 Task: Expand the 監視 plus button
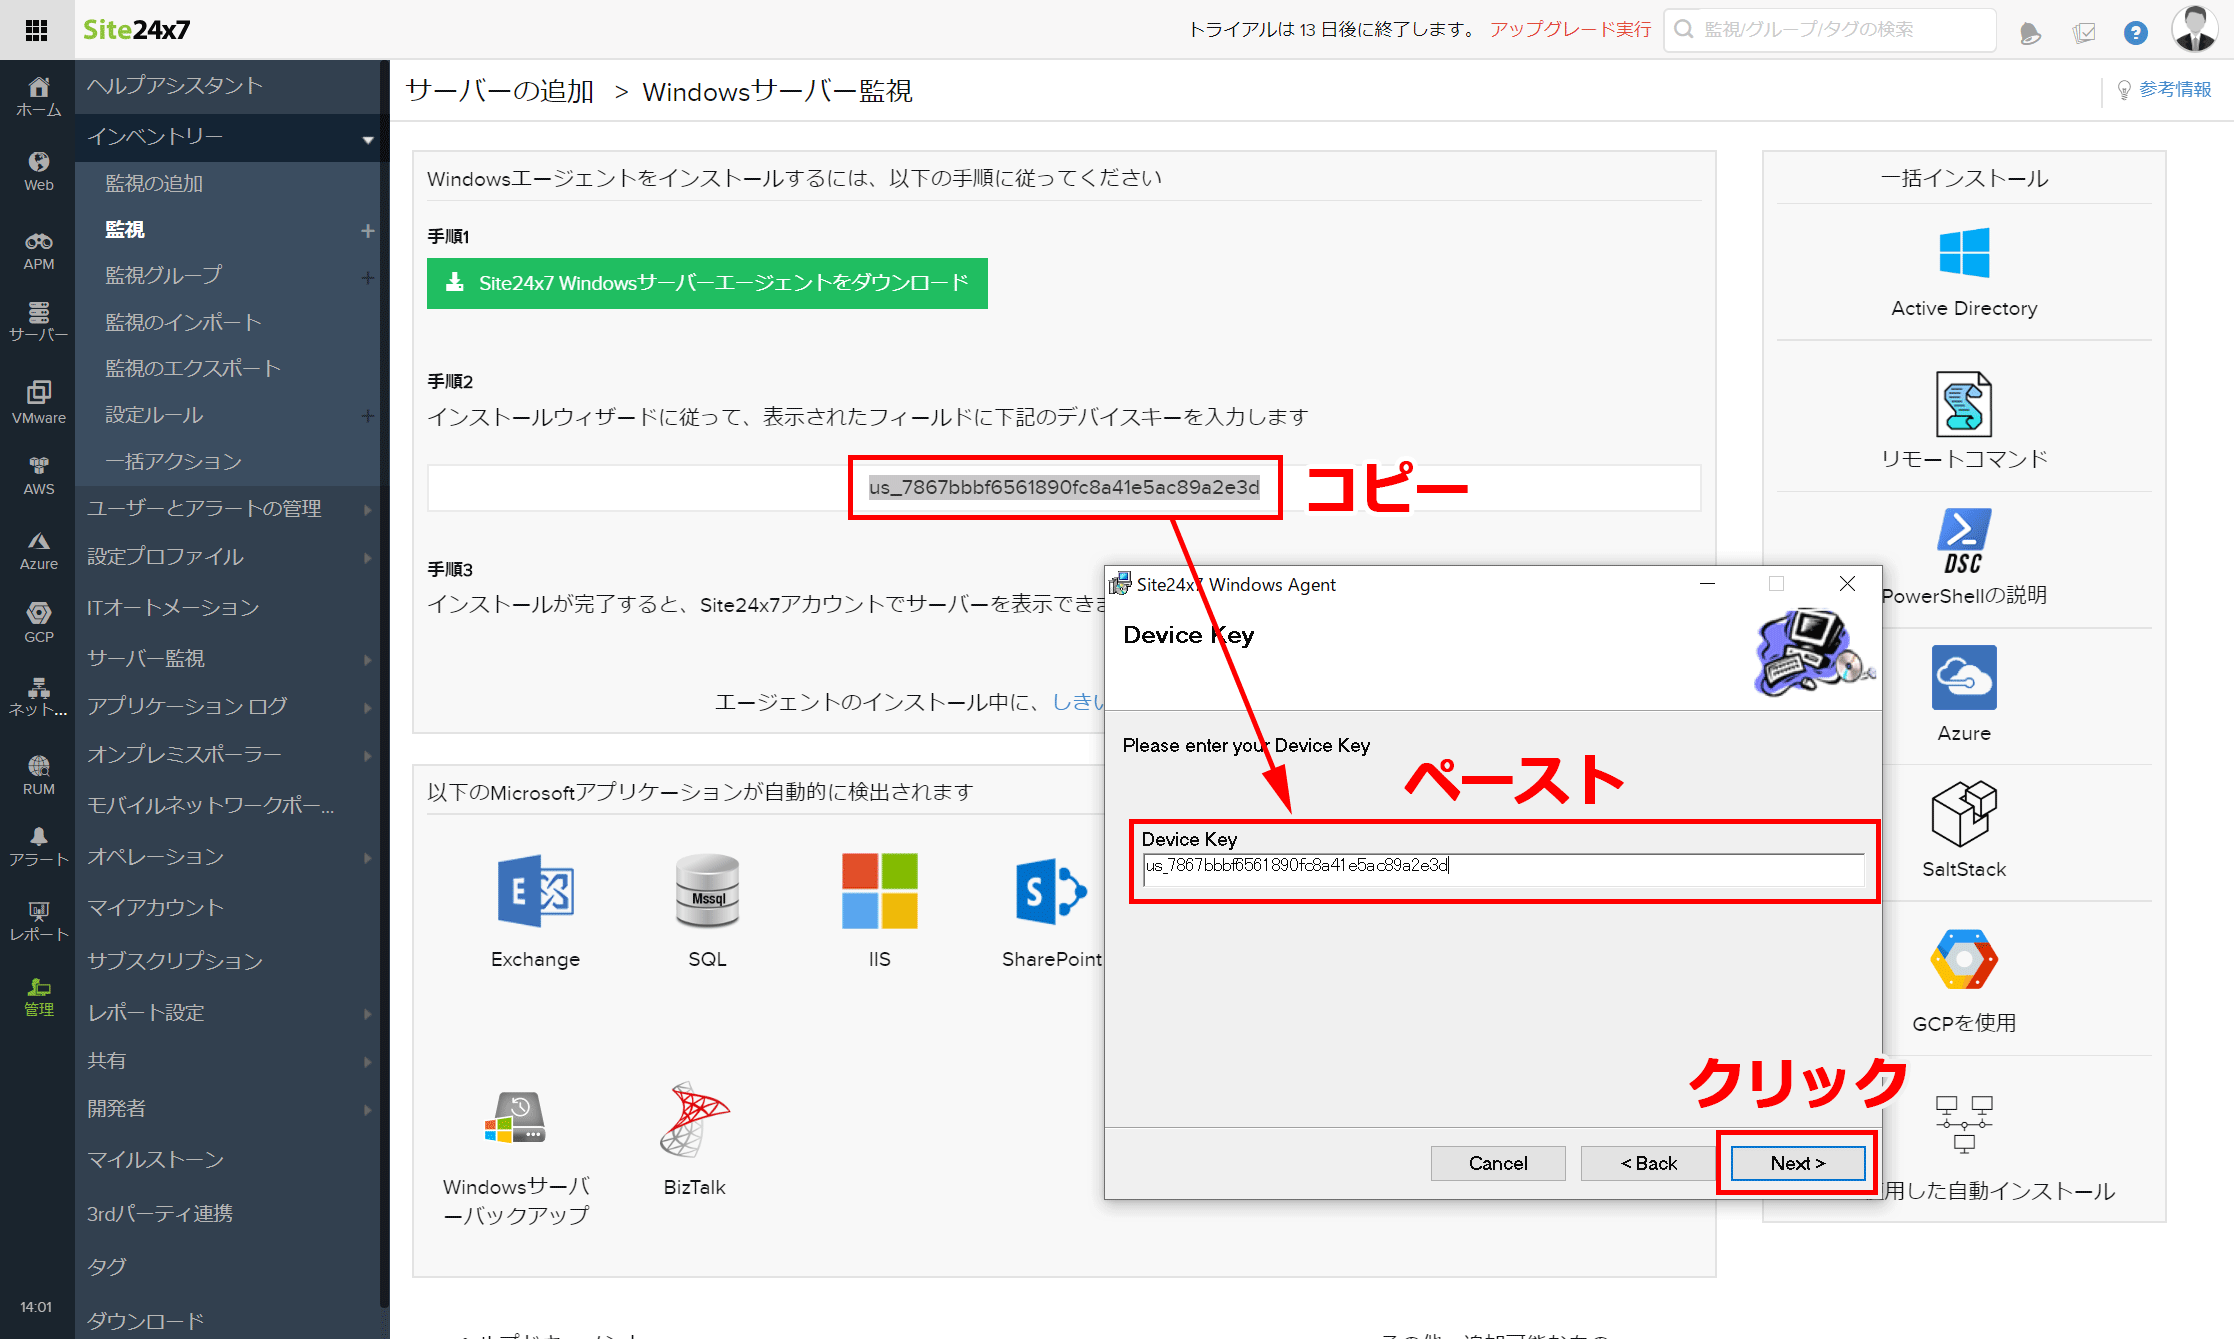[x=367, y=231]
